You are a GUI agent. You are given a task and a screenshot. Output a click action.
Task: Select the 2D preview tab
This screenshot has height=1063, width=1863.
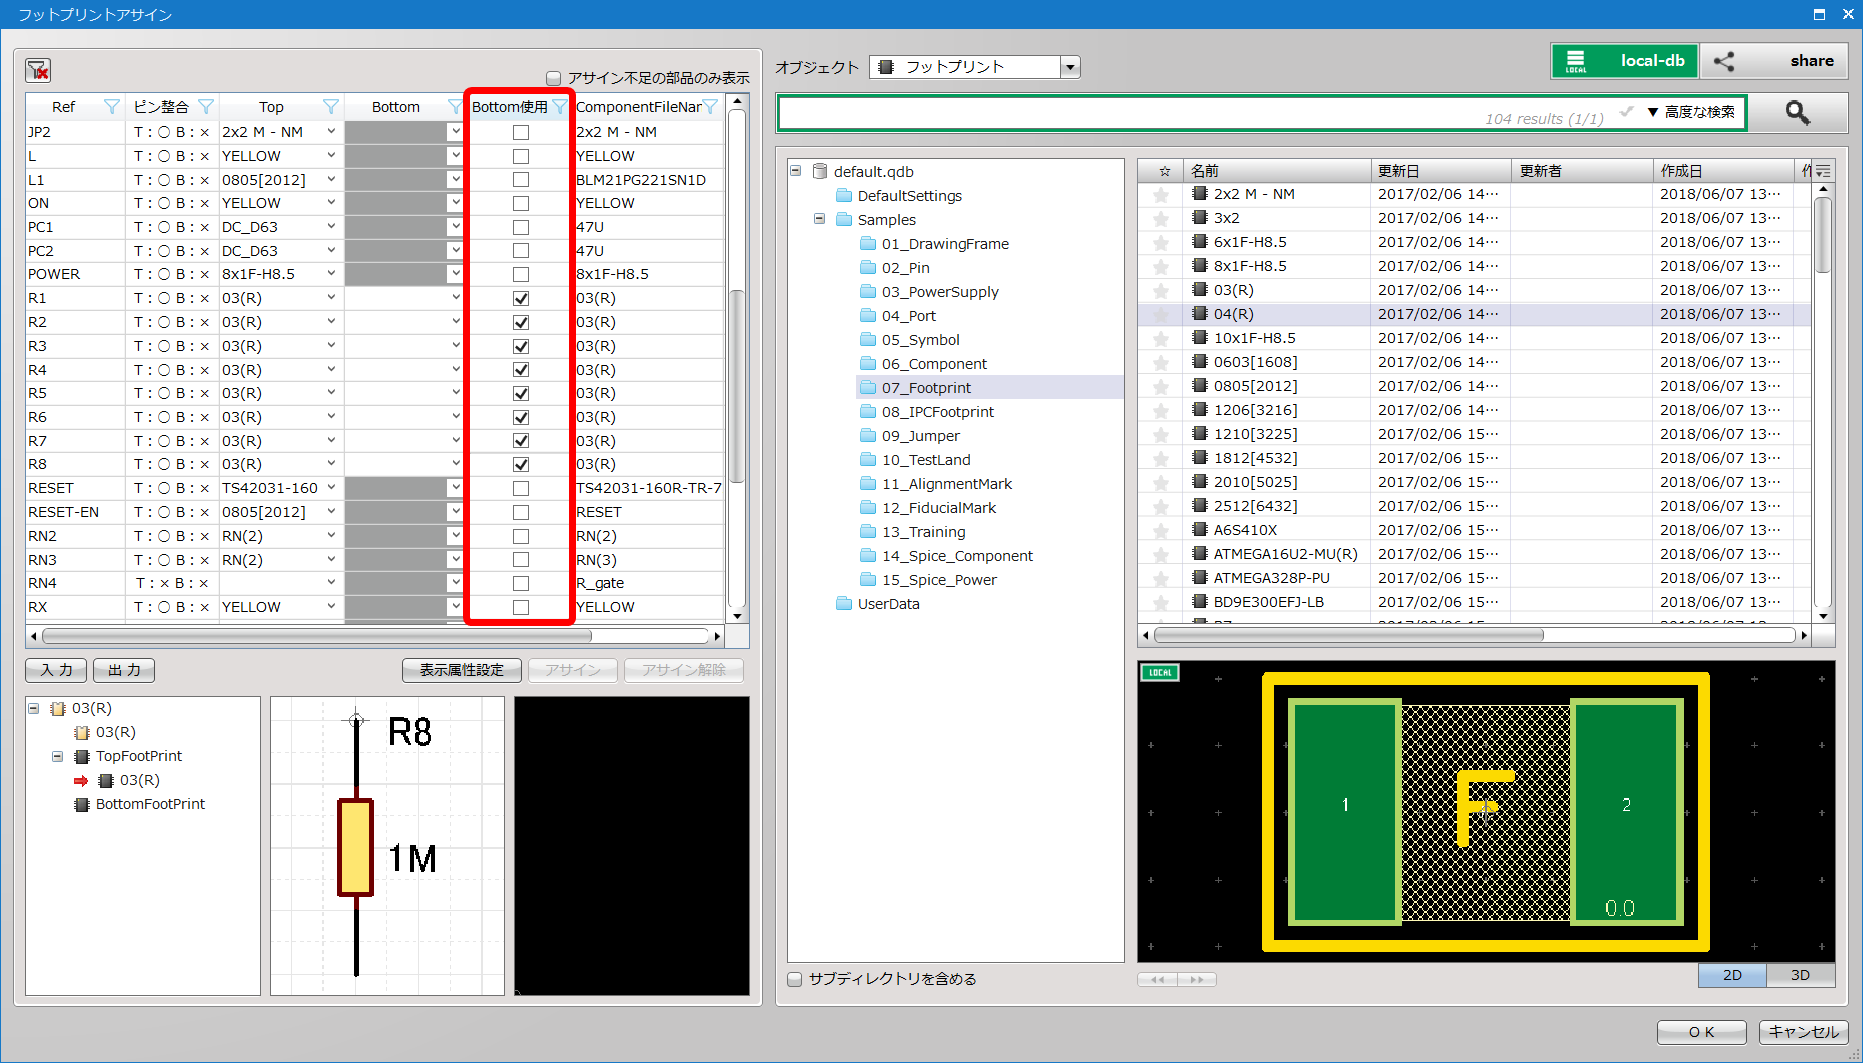1732,975
